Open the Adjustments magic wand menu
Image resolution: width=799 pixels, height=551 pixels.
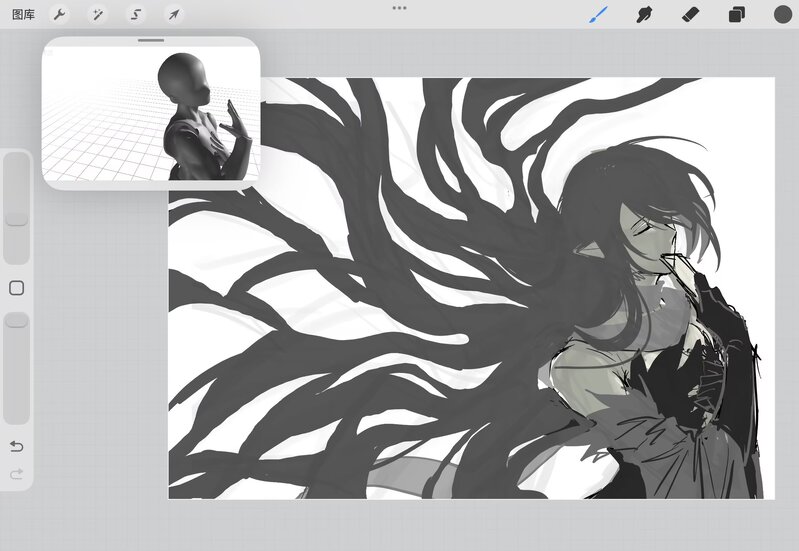click(97, 14)
